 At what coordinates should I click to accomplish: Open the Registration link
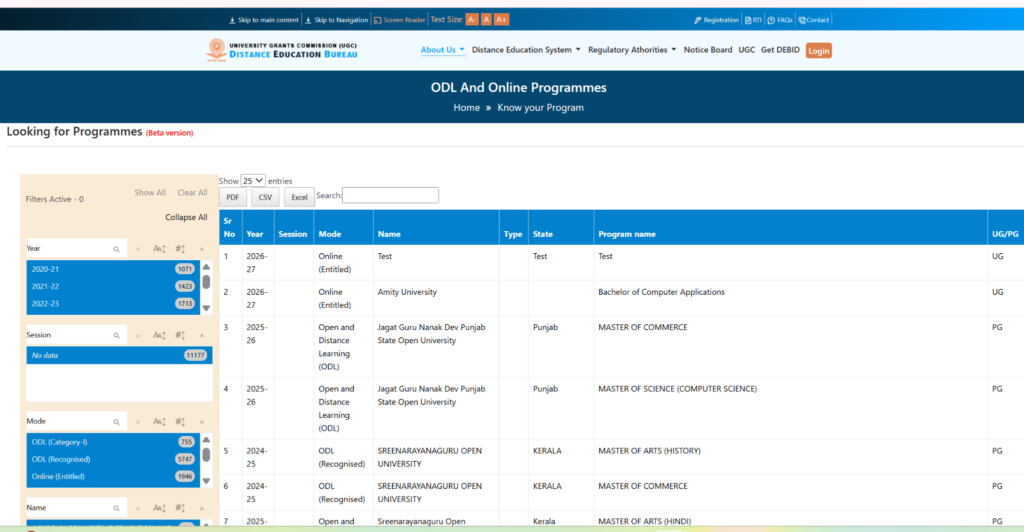click(x=716, y=20)
